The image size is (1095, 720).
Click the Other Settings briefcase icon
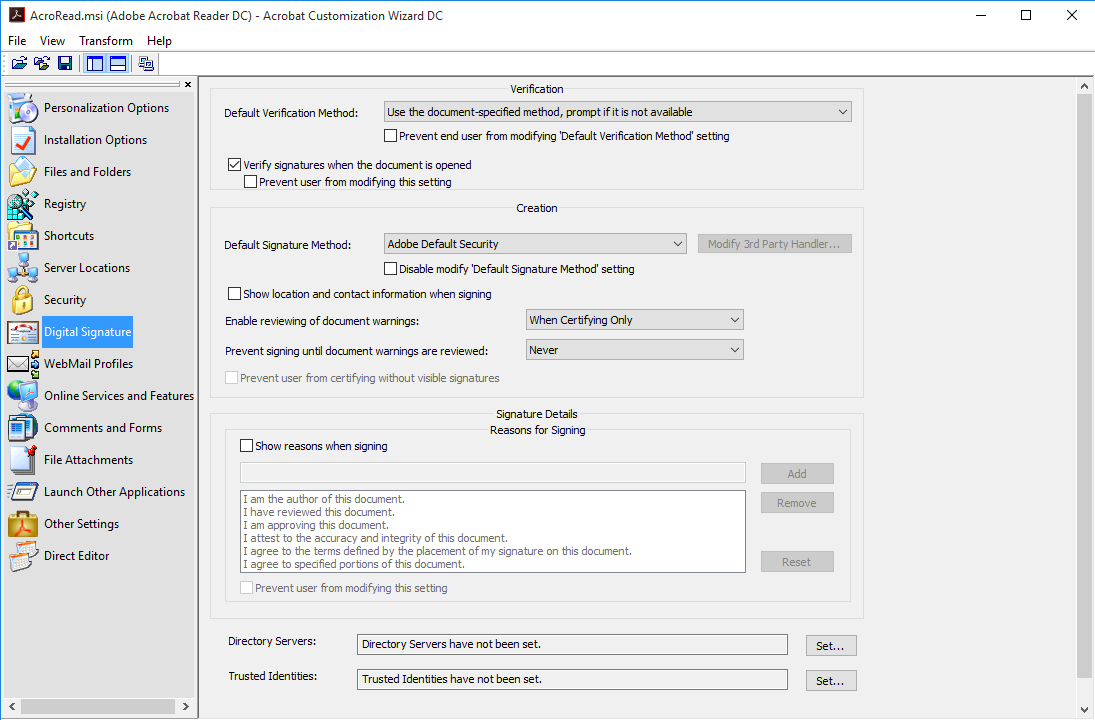coord(22,524)
